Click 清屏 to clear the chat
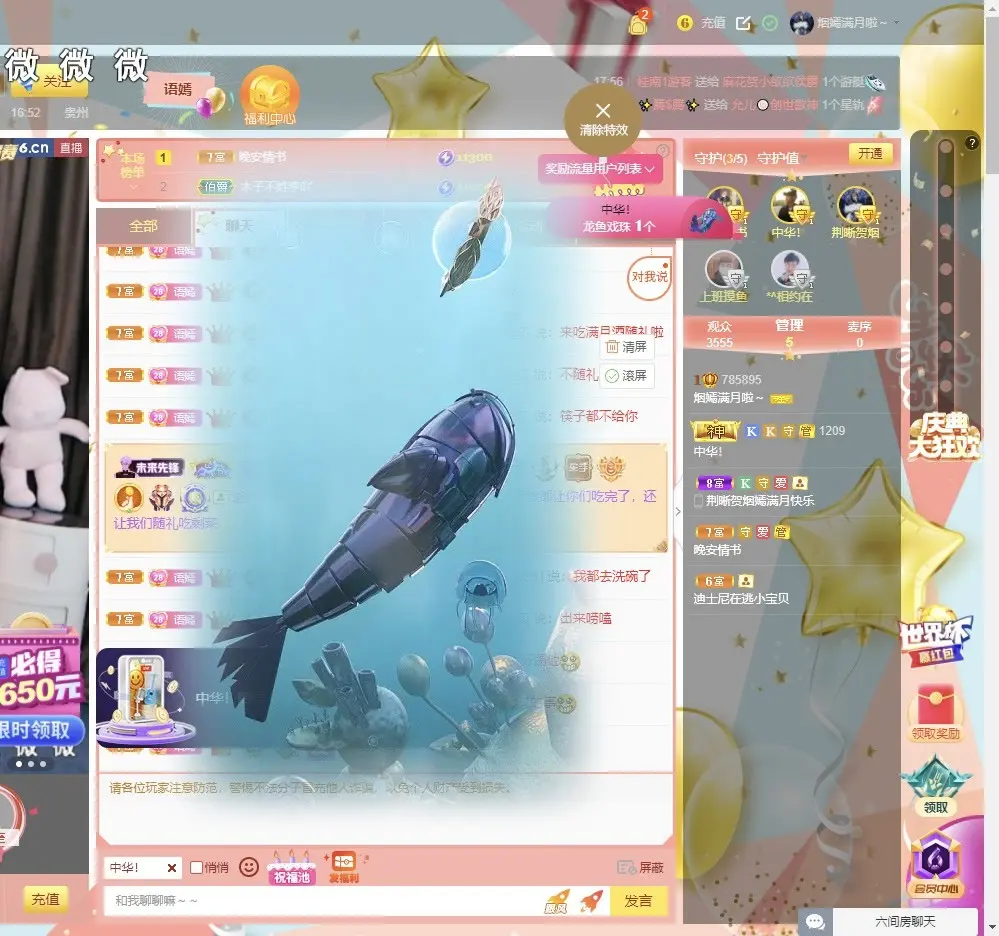999x936 pixels. coord(627,347)
